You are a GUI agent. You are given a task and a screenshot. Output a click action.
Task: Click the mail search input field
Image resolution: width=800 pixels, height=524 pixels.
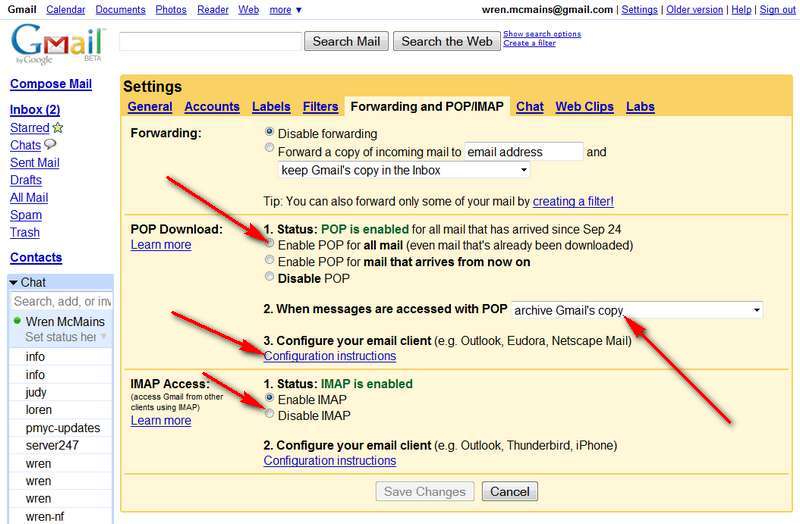(210, 41)
